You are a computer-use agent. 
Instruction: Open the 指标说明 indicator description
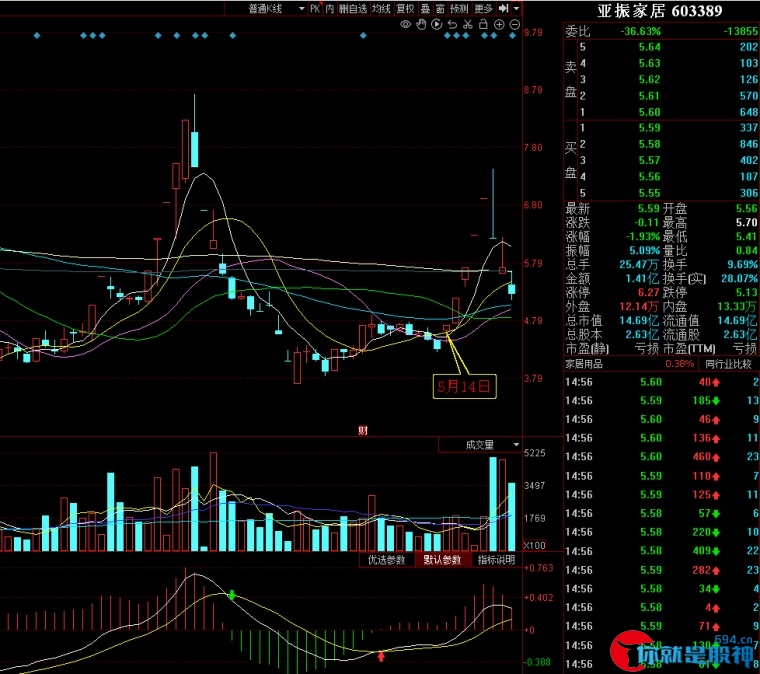496,560
